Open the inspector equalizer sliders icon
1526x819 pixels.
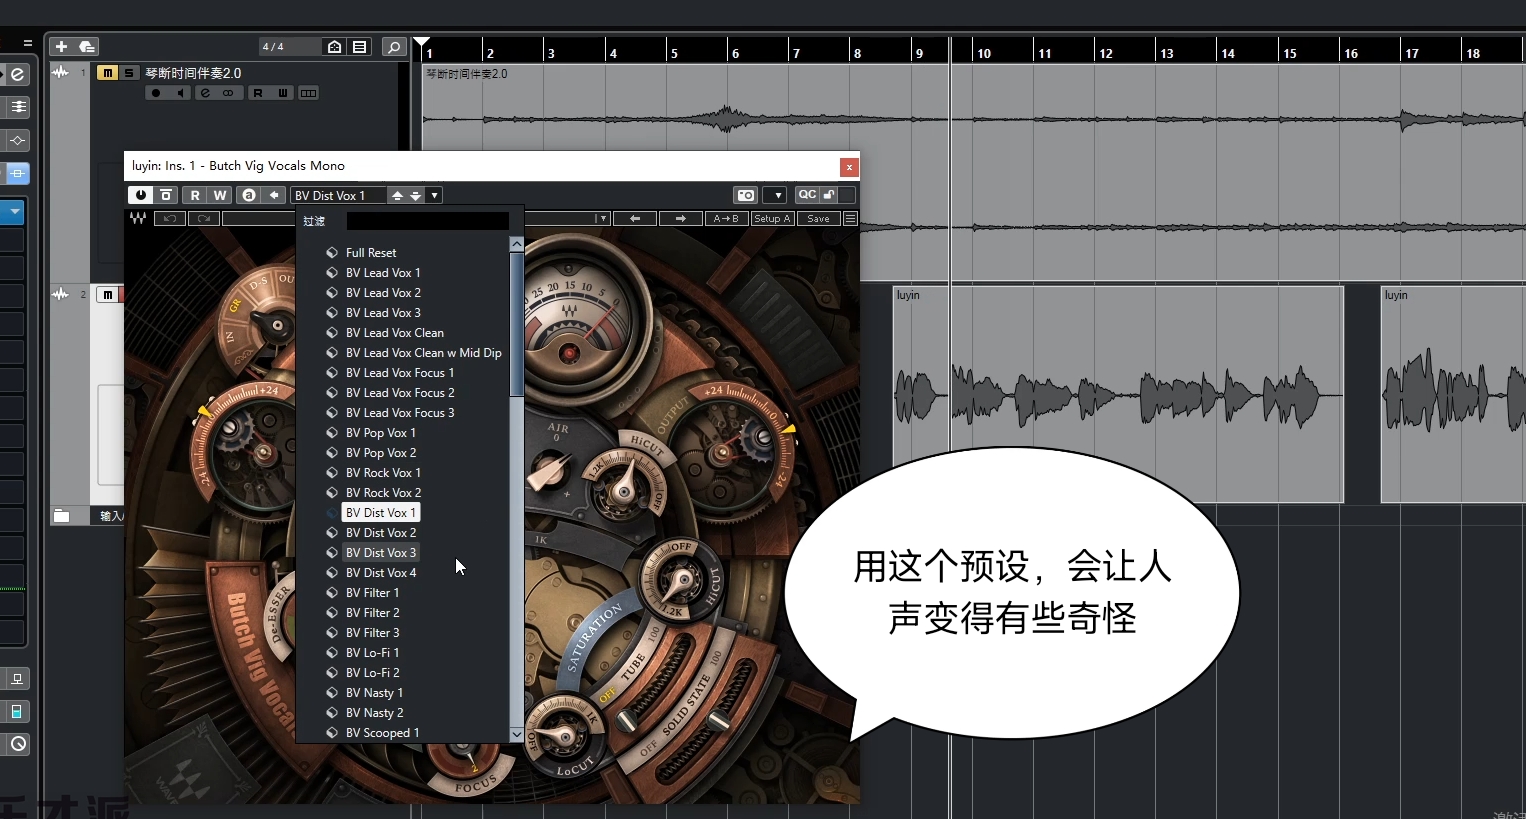[17, 107]
